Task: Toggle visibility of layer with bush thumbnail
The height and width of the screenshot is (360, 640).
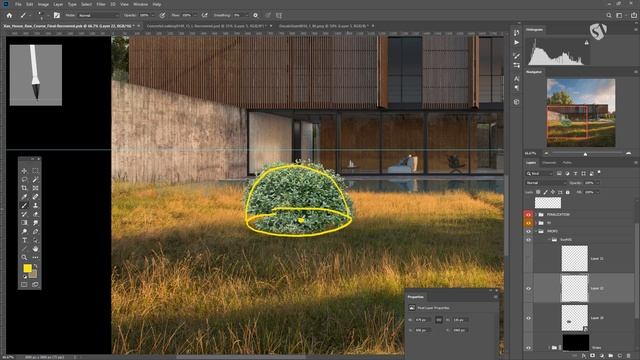Action: point(528,318)
